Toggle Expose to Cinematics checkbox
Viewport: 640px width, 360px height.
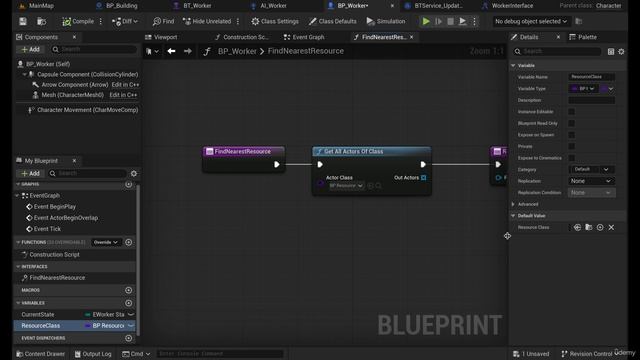[x=571, y=158]
